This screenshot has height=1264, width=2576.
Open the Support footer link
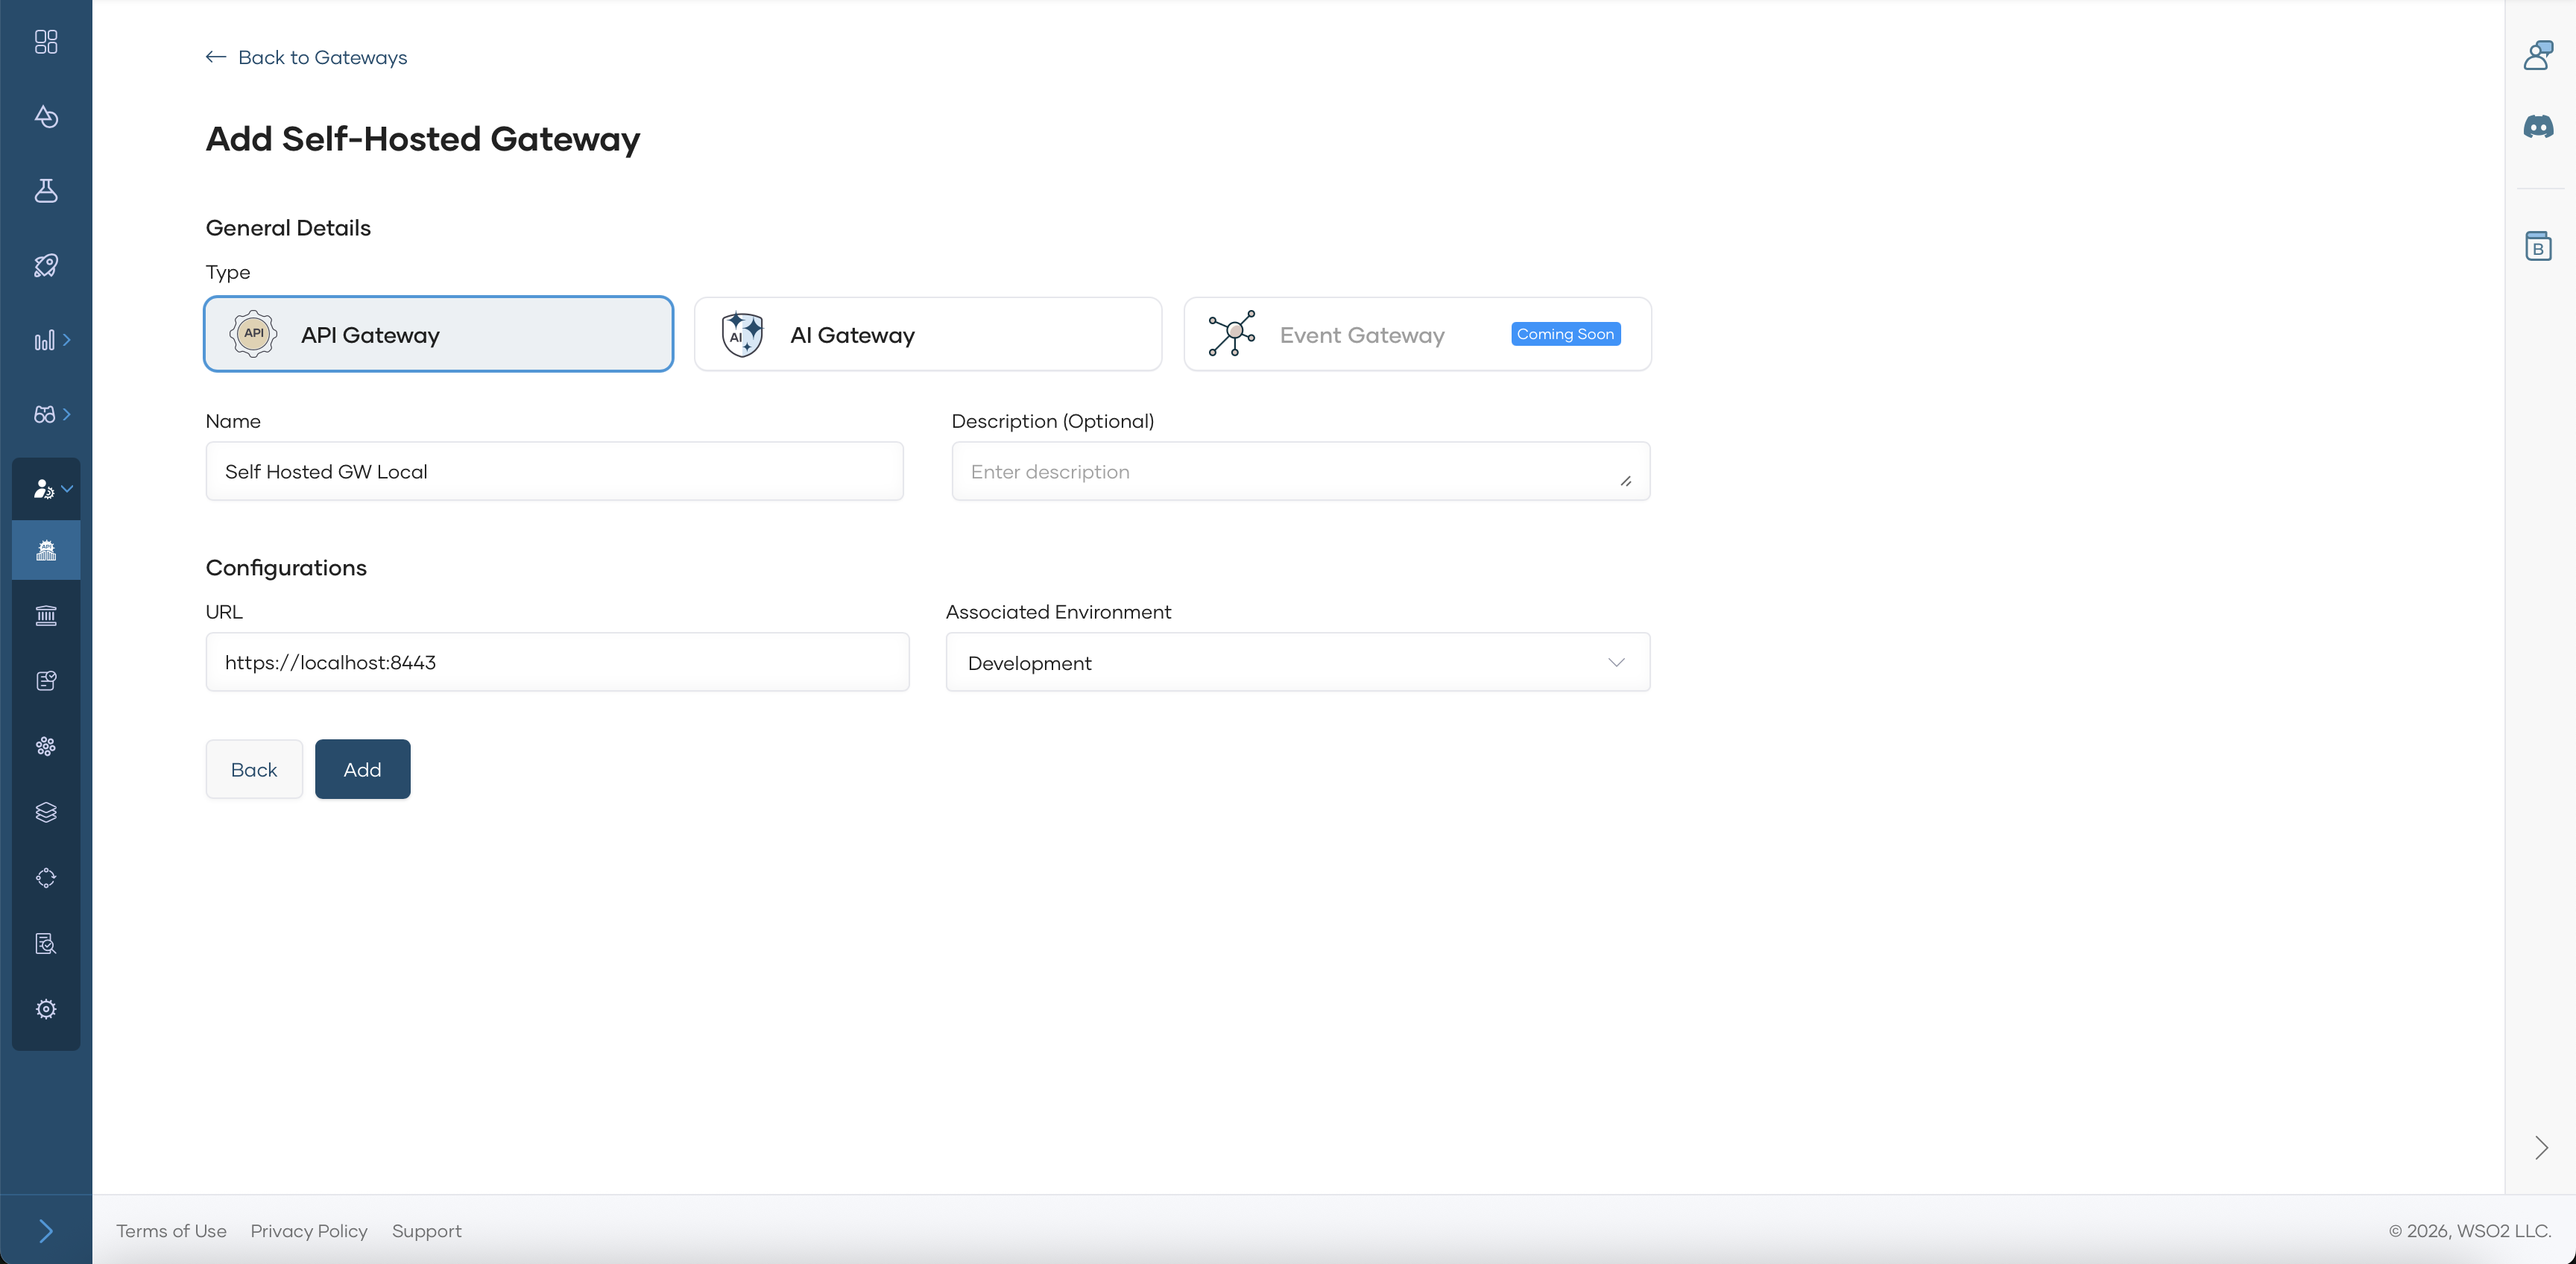pyautogui.click(x=426, y=1231)
